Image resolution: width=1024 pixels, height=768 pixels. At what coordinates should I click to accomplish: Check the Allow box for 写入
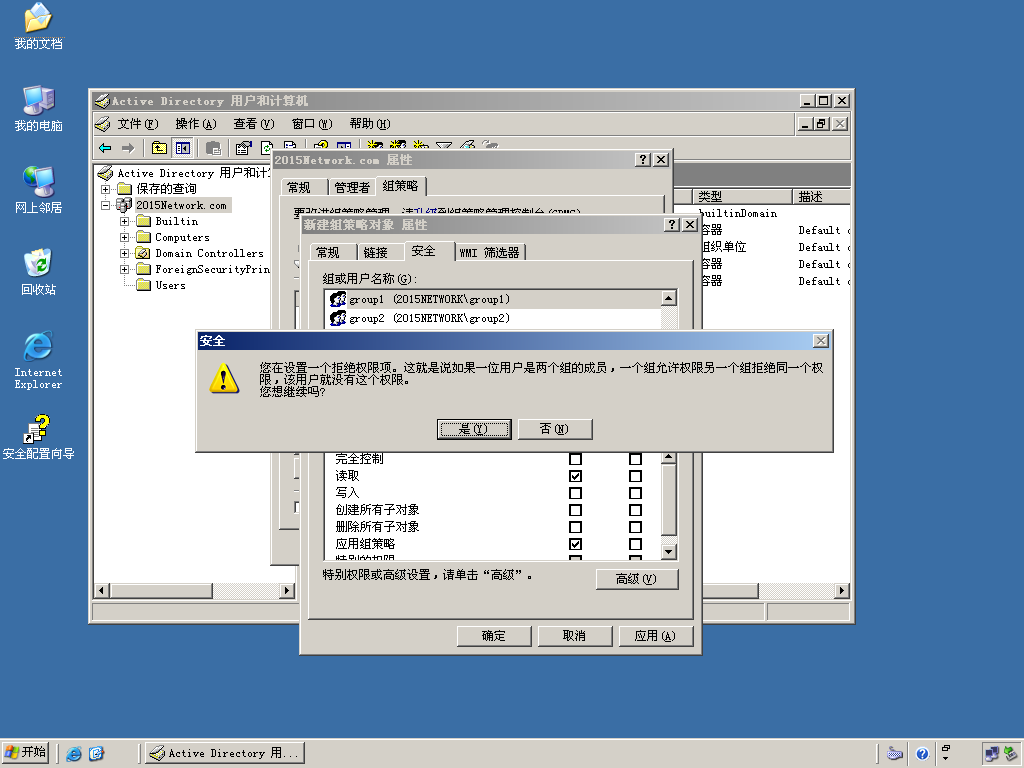(x=575, y=493)
